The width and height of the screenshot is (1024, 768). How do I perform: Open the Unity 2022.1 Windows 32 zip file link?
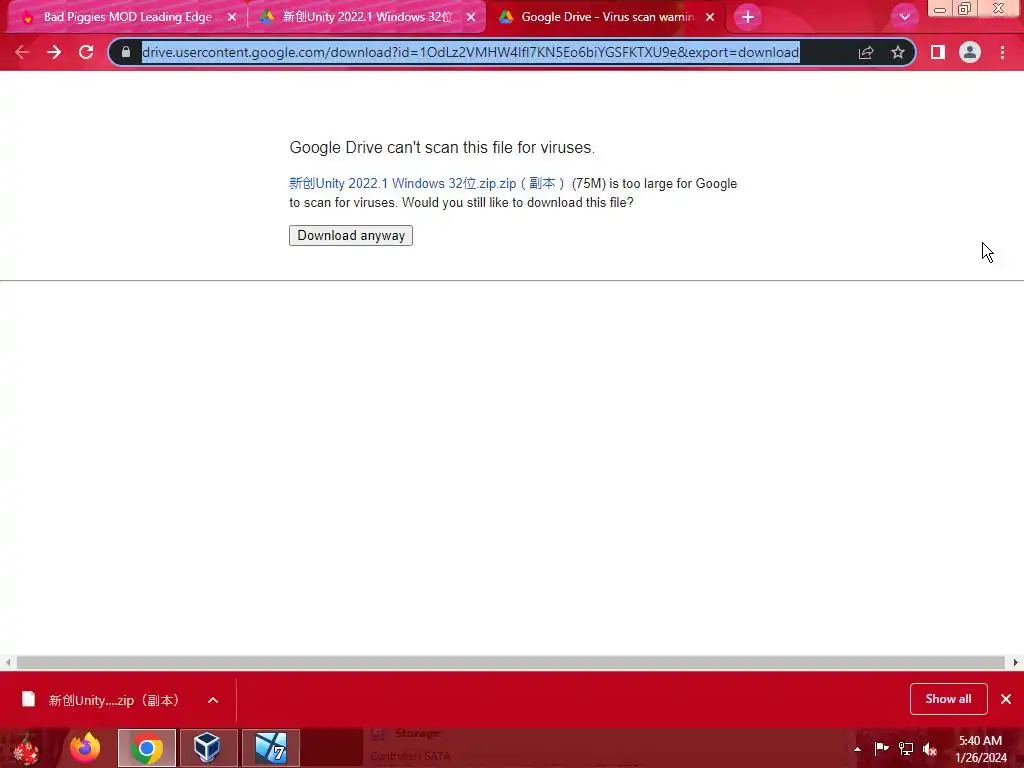click(427, 184)
